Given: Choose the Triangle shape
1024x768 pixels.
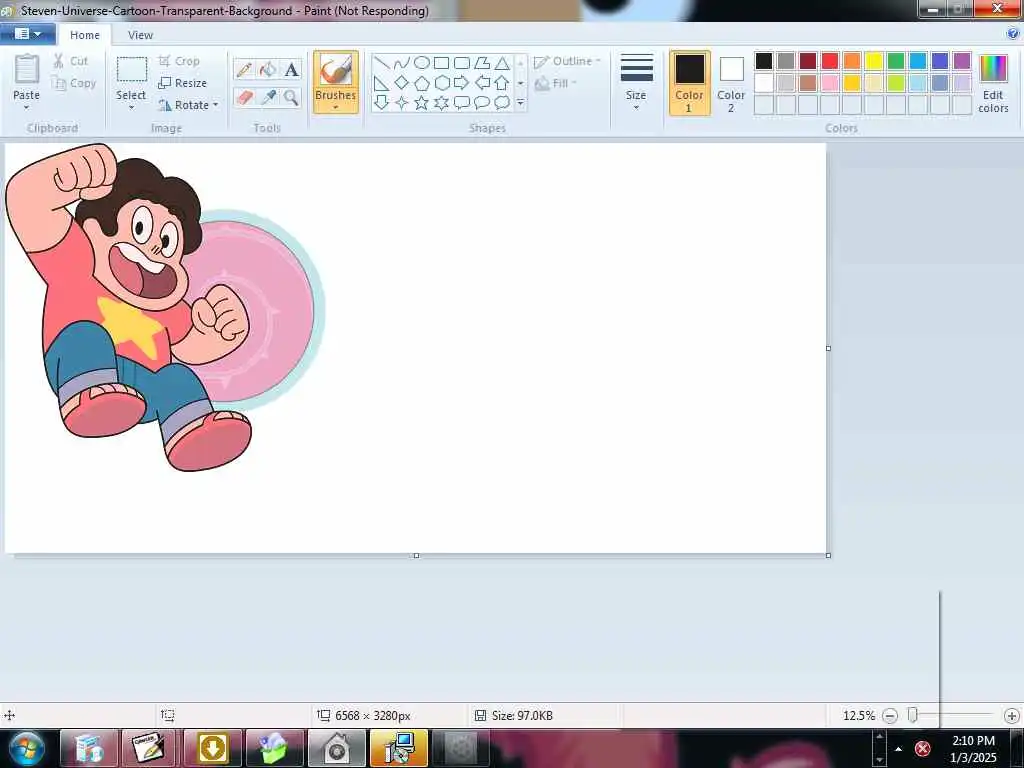Looking at the screenshot, I should (x=502, y=63).
